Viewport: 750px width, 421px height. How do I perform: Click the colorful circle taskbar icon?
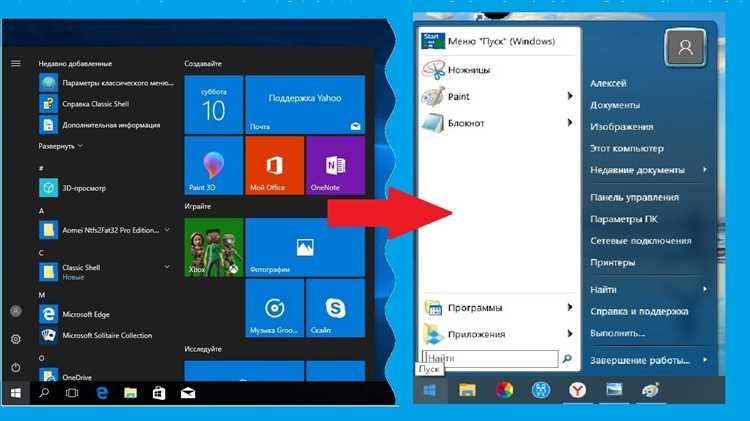coord(504,390)
